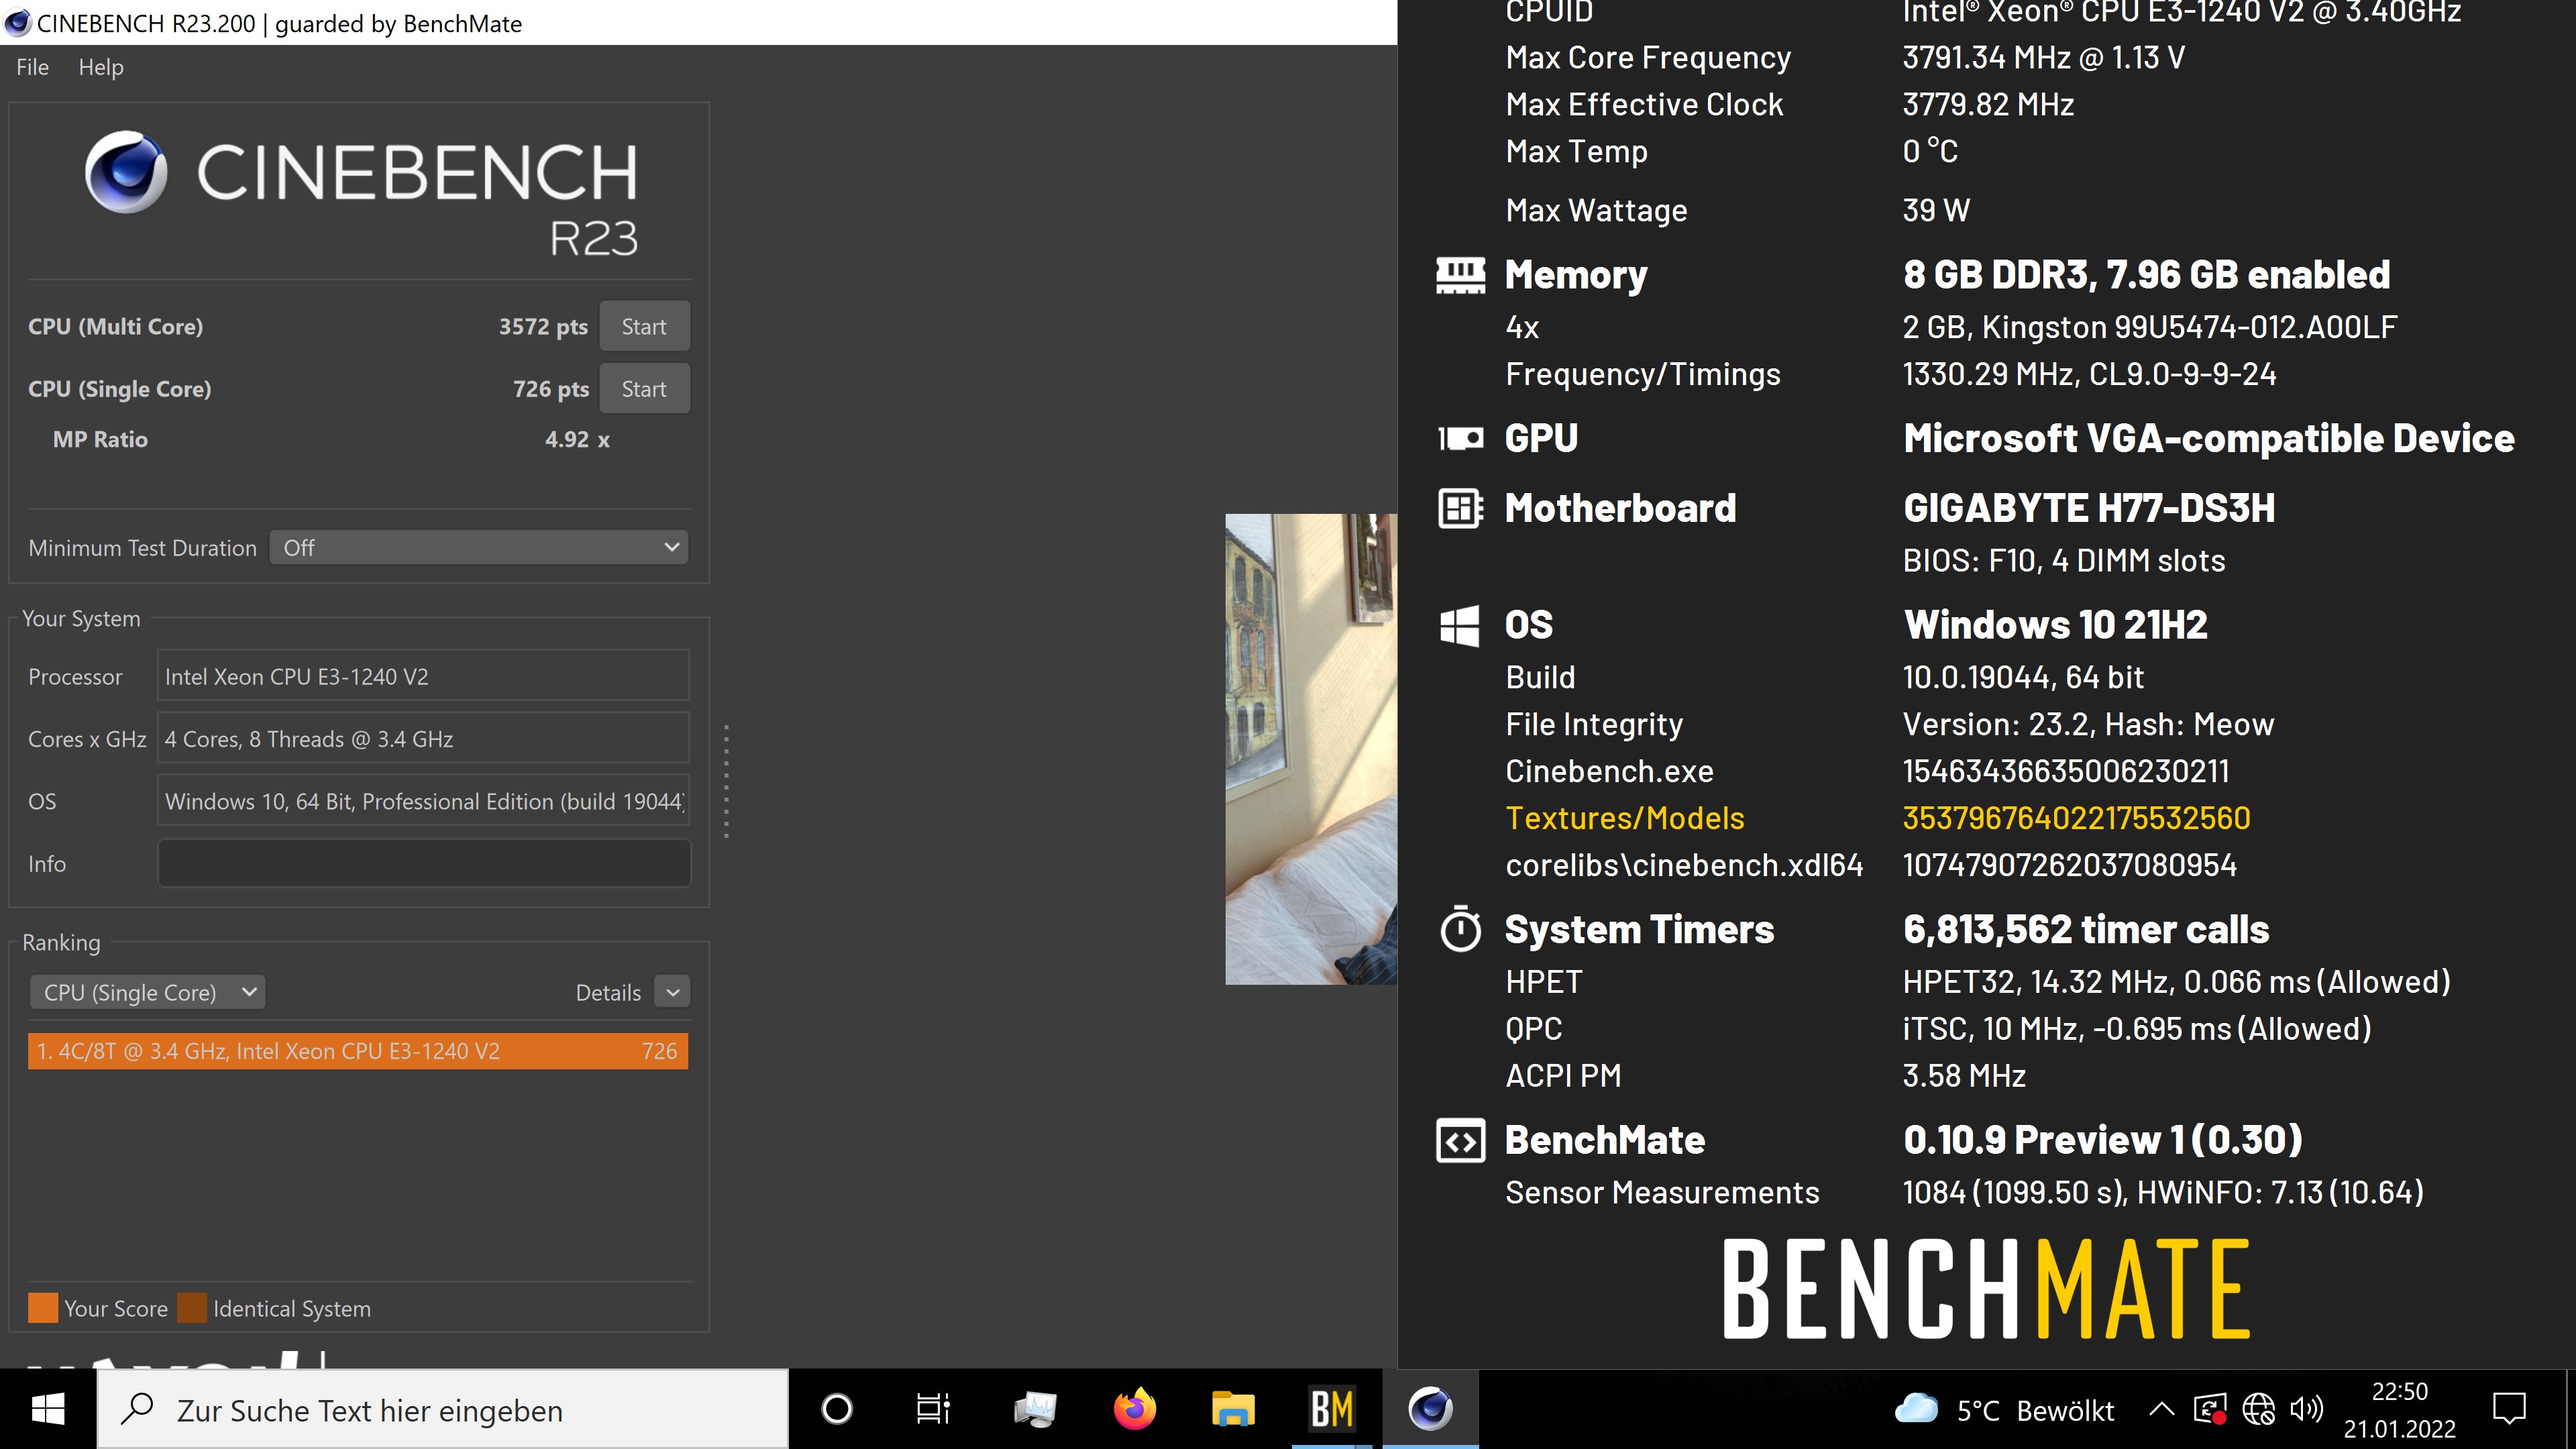The width and height of the screenshot is (2576, 1449).
Task: Open clock and date 22:50
Action: [x=2400, y=1410]
